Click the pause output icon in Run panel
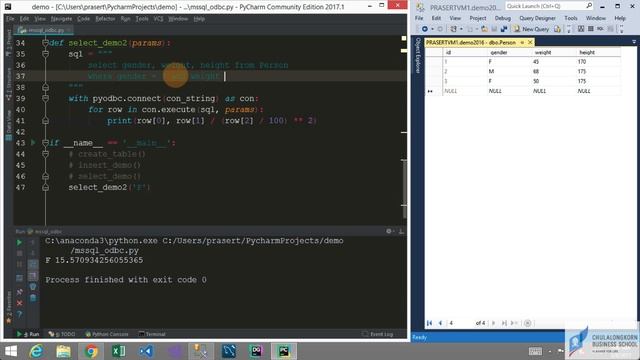The width and height of the screenshot is (640, 360). [19, 264]
